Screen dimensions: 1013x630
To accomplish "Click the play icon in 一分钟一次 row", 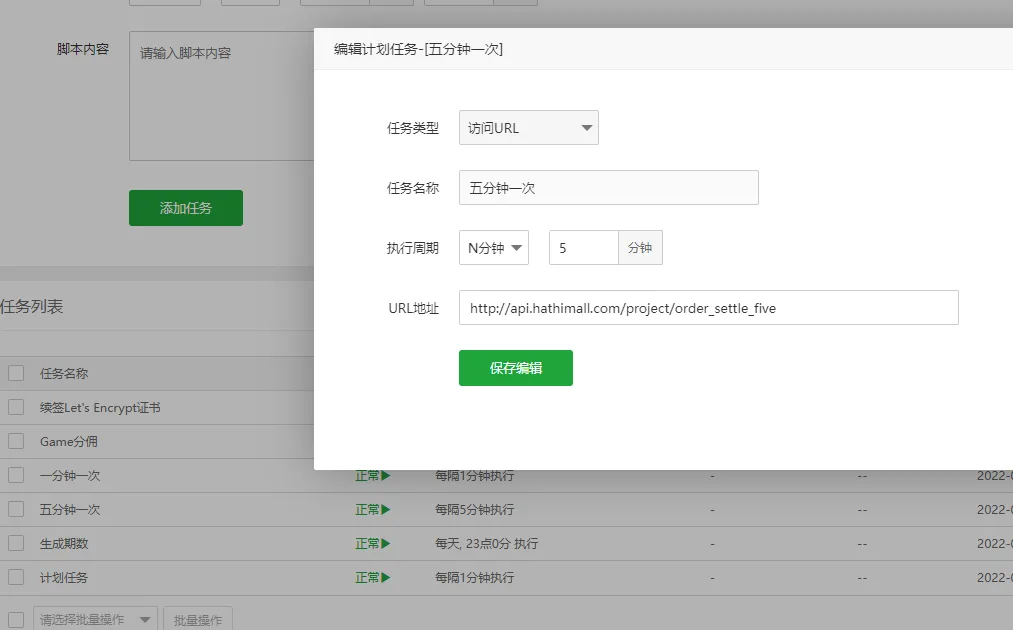I will pyautogui.click(x=386, y=476).
